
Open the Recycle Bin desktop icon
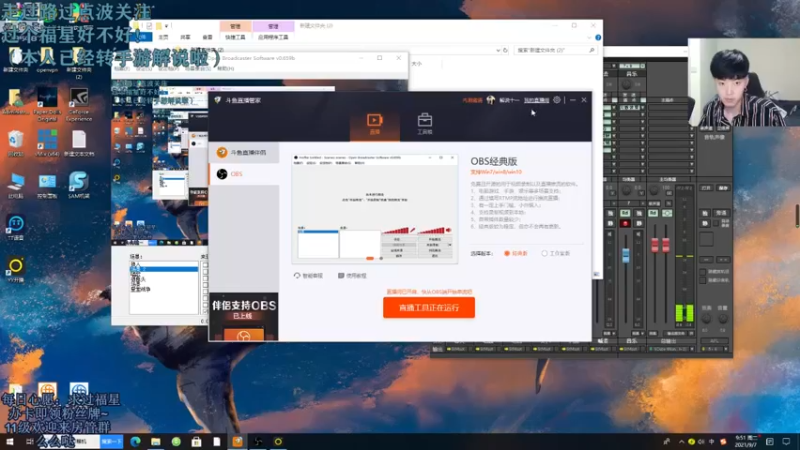(16, 143)
